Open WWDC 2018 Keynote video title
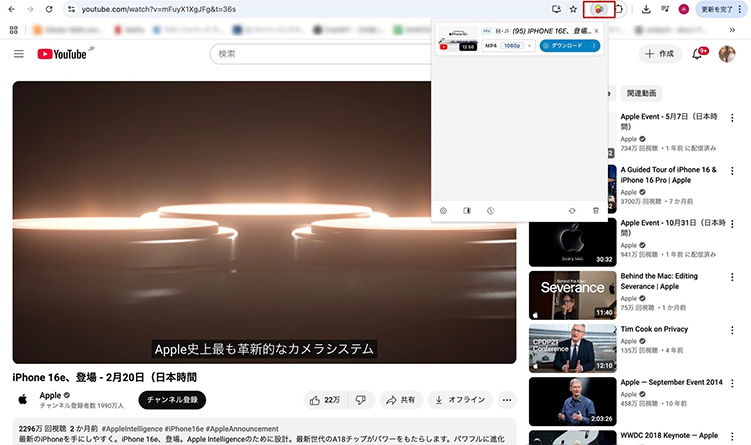The width and height of the screenshot is (751, 445). coord(669,435)
